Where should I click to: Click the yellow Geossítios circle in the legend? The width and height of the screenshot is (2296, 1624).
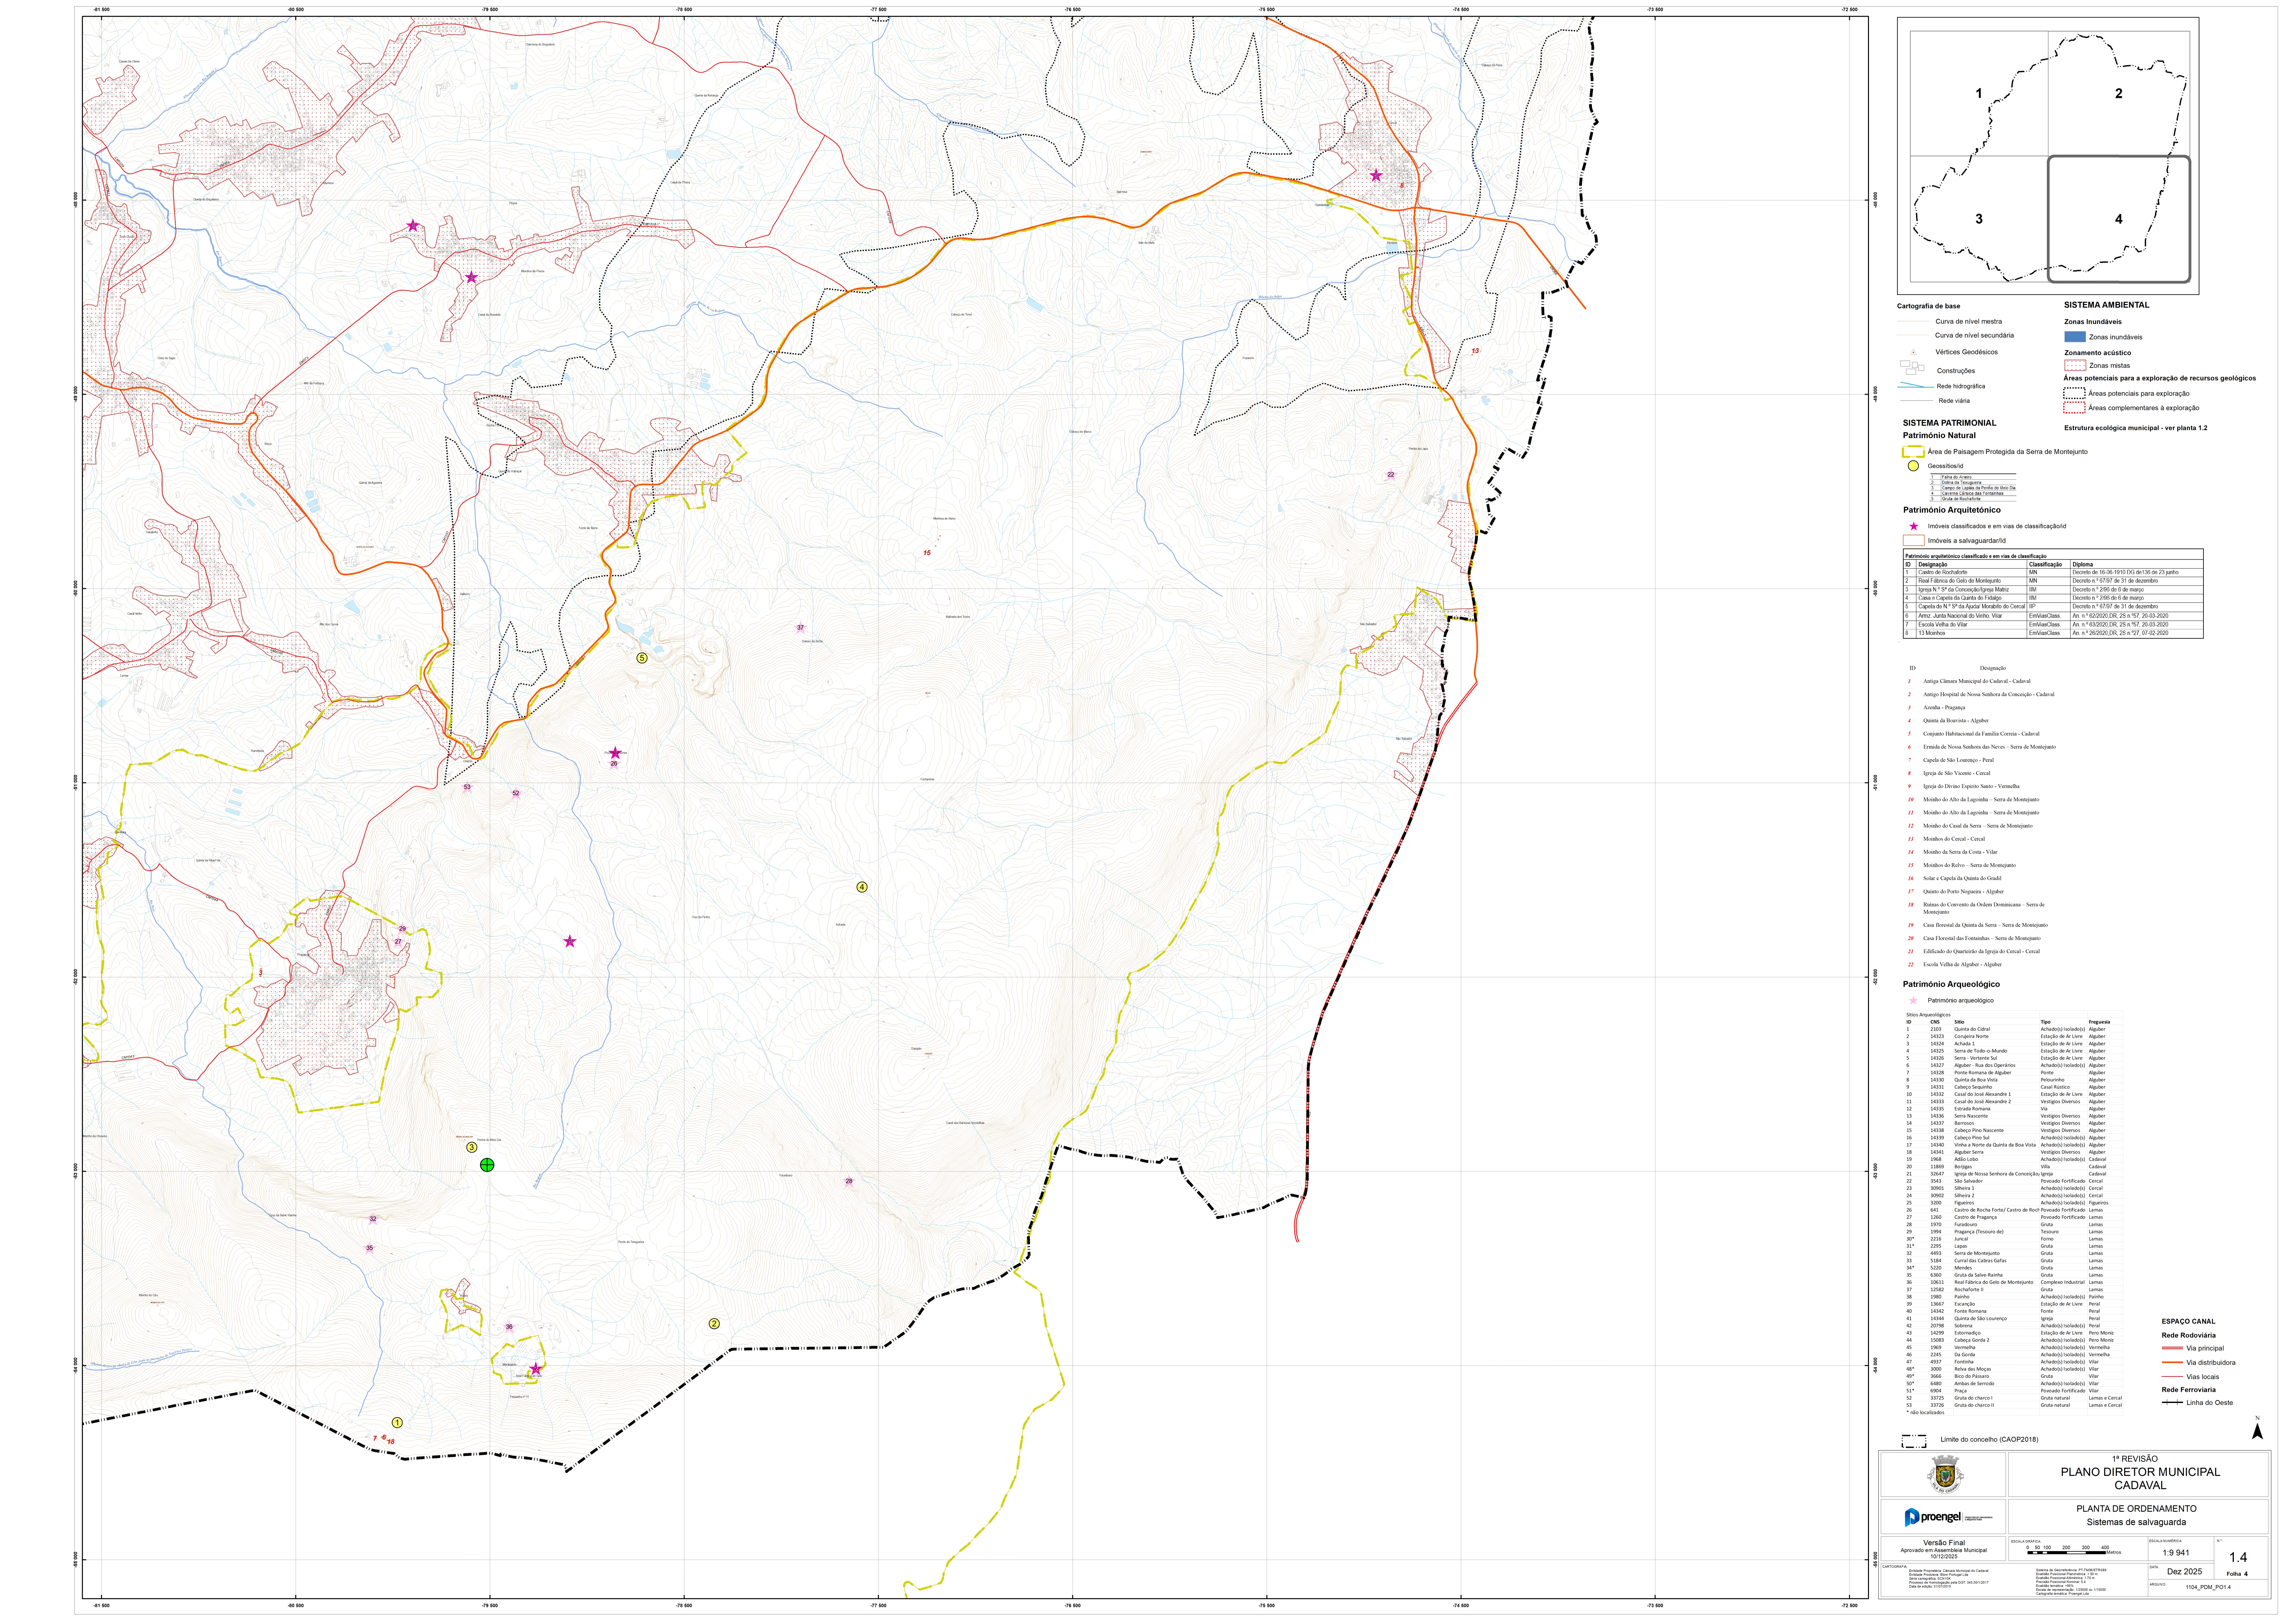click(x=1913, y=466)
